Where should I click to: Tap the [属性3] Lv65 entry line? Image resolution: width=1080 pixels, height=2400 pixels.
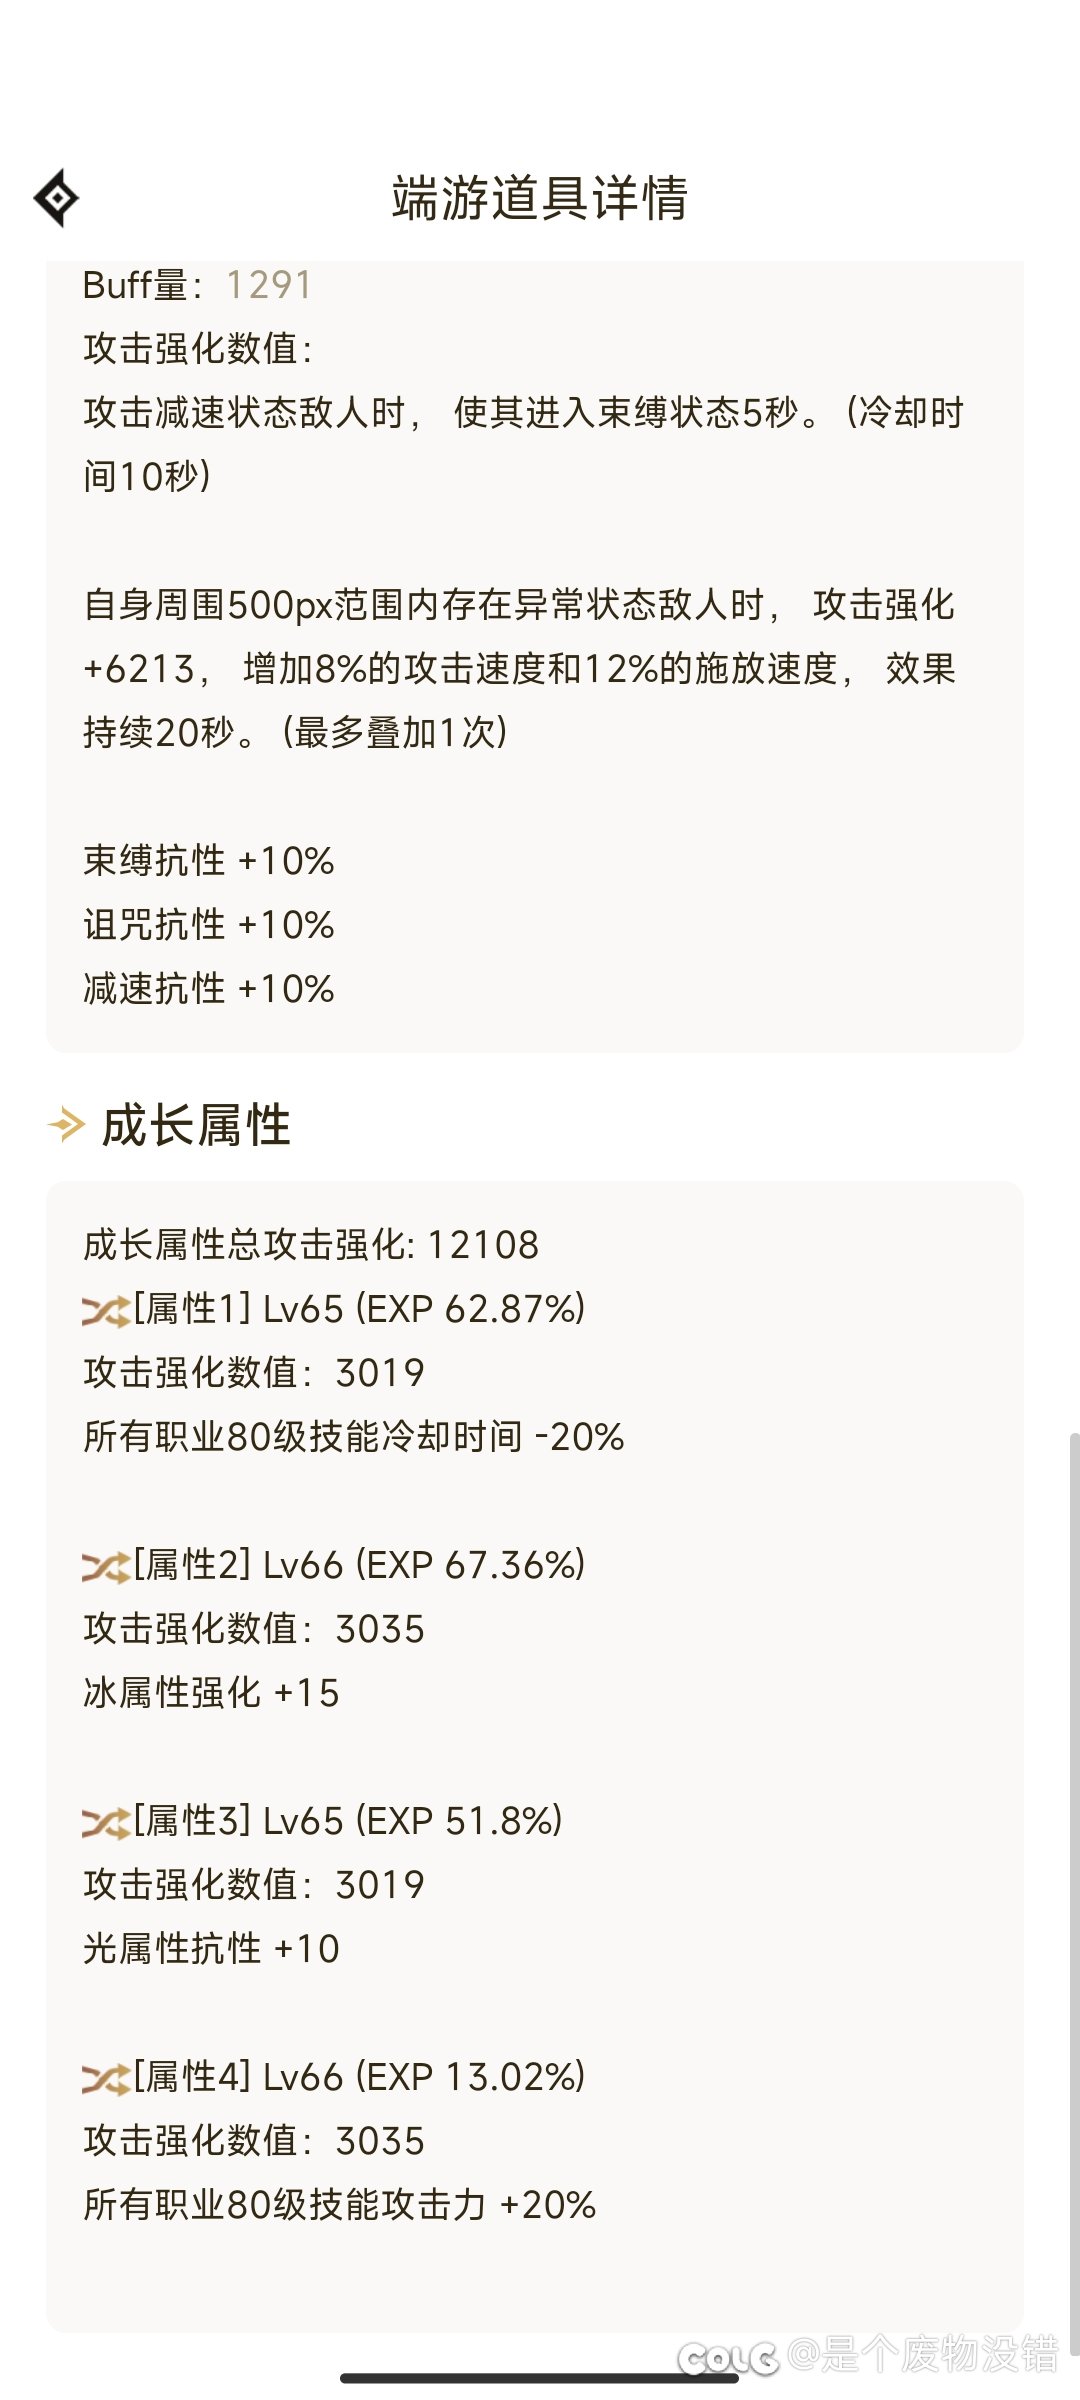pos(323,1821)
